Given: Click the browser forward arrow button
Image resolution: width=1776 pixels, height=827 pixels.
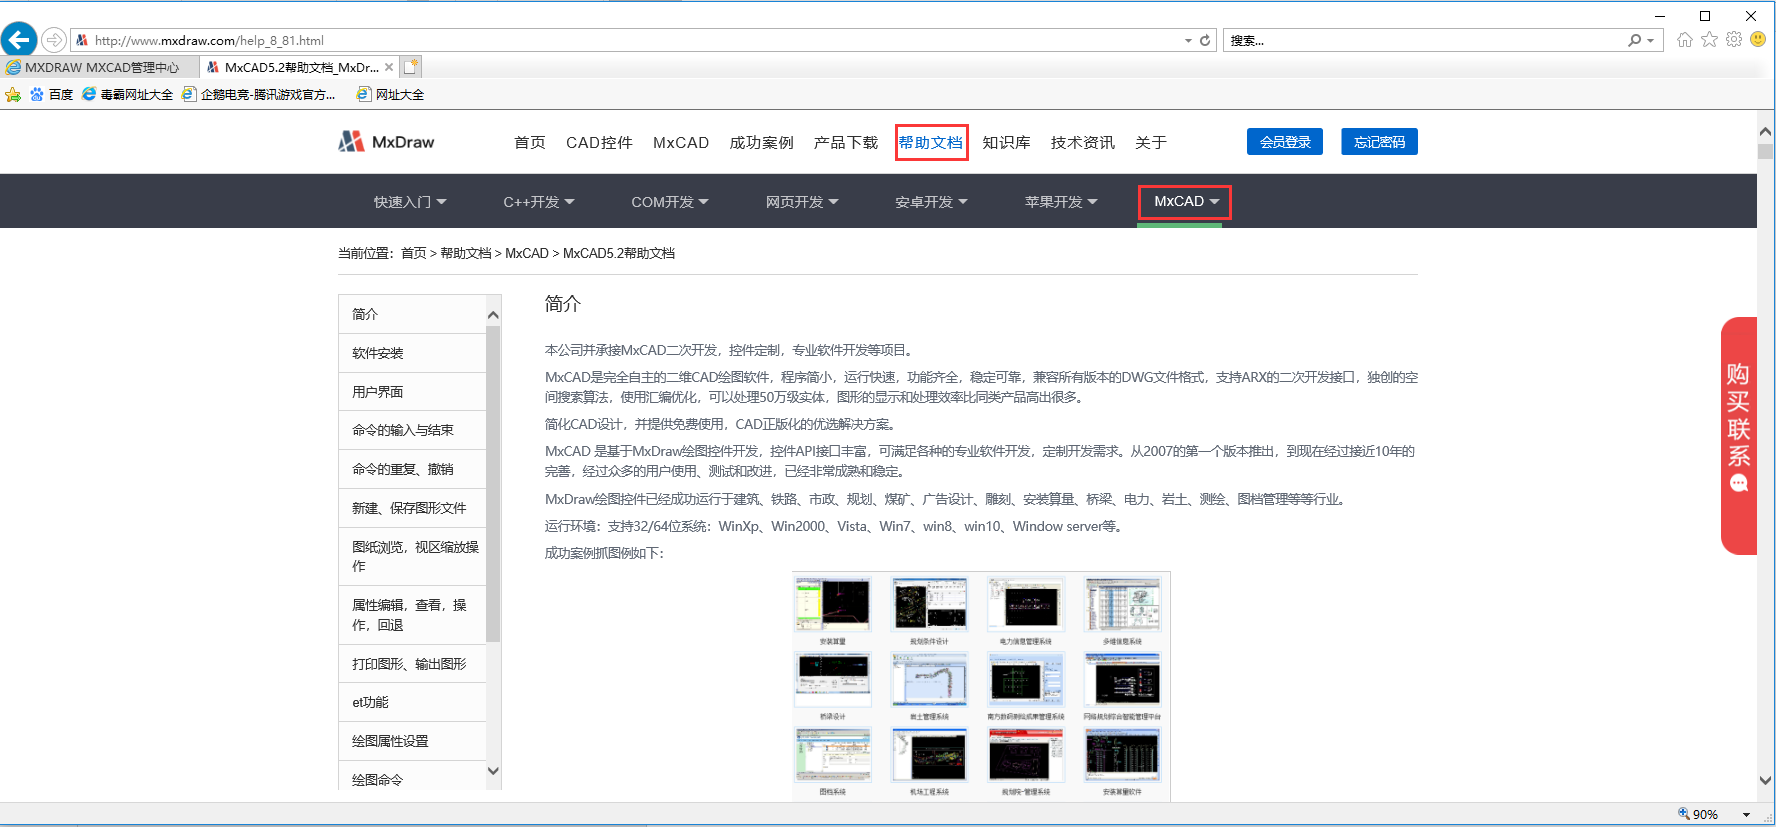Looking at the screenshot, I should click(54, 40).
